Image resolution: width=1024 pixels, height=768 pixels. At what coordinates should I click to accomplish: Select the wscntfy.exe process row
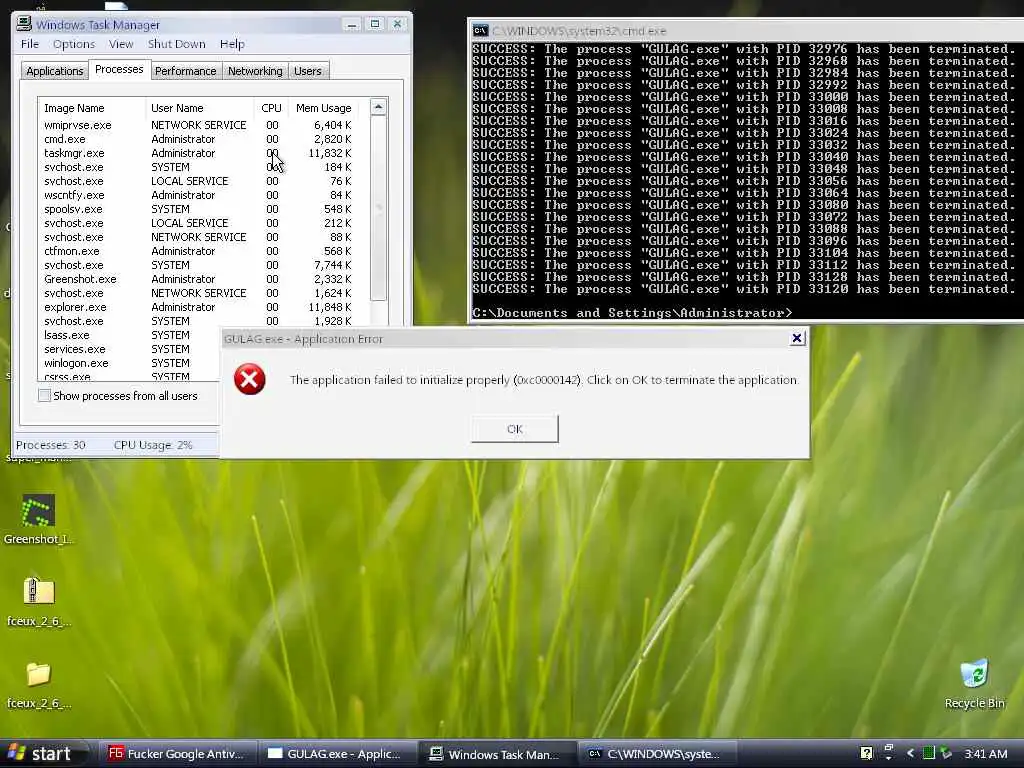198,195
